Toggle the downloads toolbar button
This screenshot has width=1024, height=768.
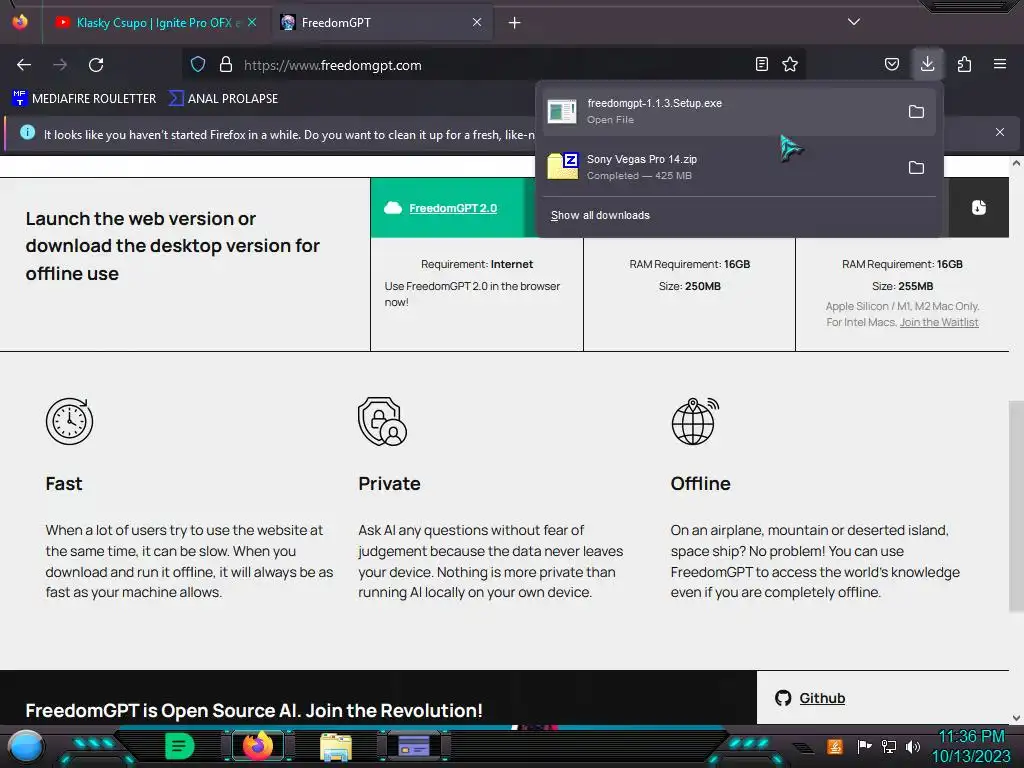pos(927,64)
